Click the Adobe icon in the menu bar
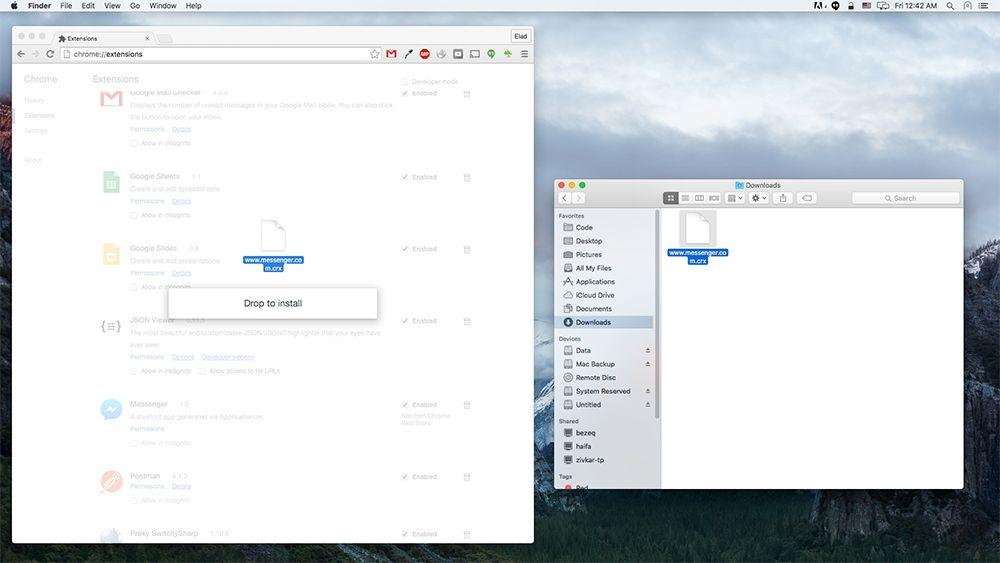 (818, 6)
